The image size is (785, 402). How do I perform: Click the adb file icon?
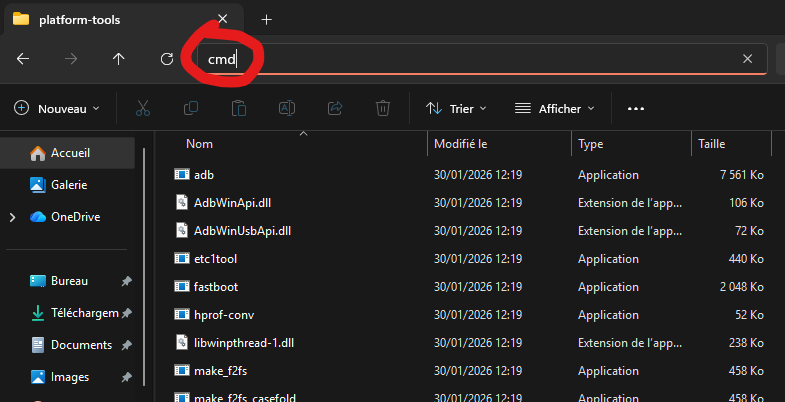click(x=181, y=174)
